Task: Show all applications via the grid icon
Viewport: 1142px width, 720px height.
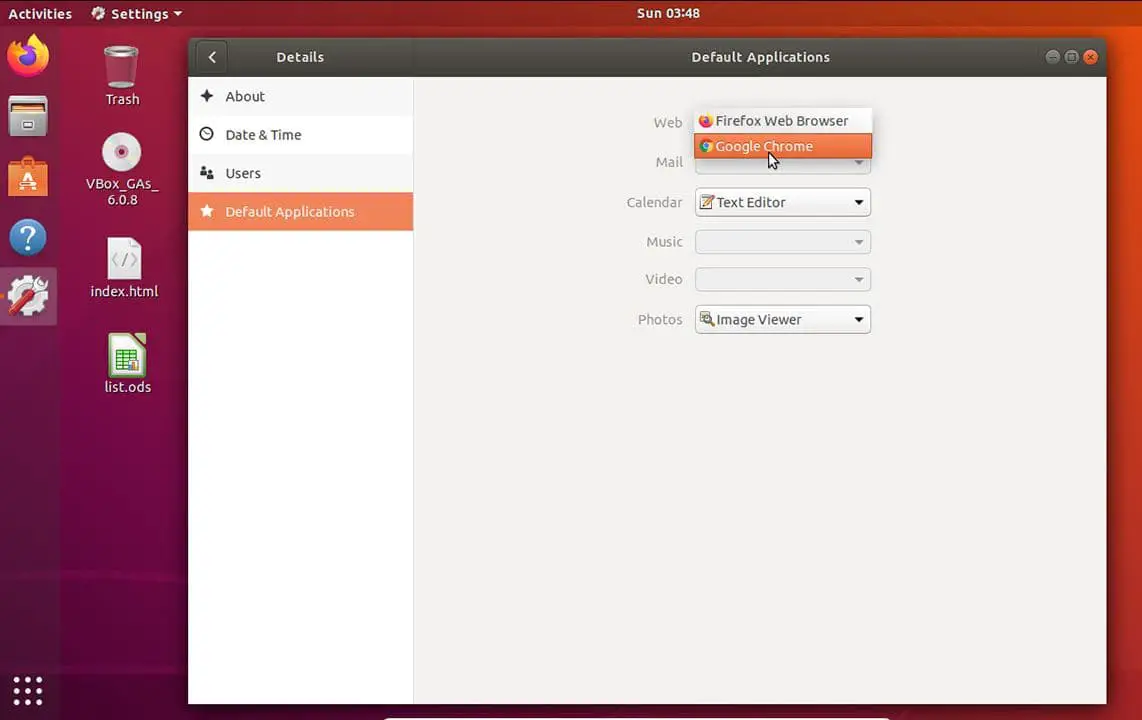Action: 28,690
